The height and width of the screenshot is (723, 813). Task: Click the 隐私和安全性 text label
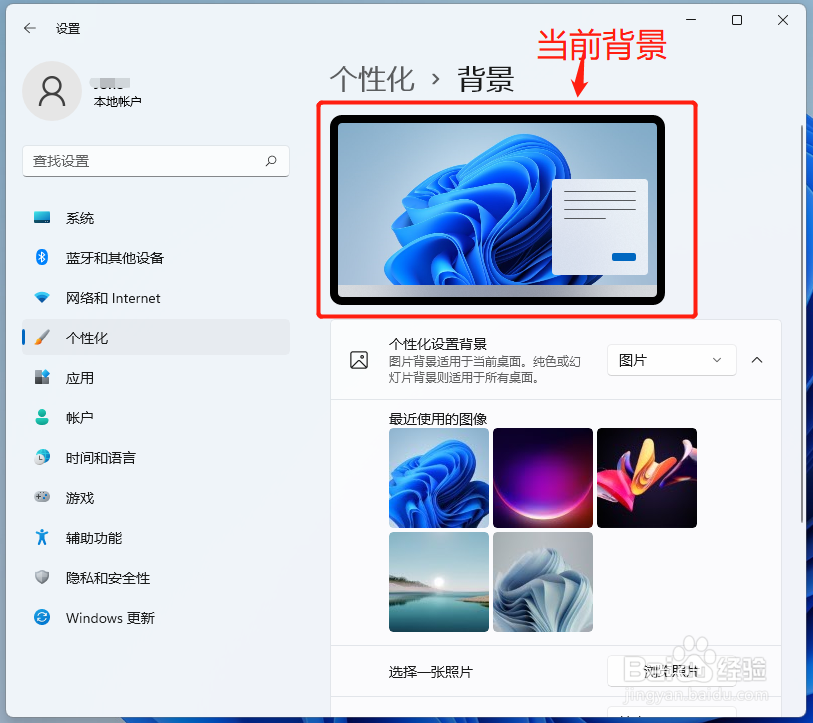[108, 578]
